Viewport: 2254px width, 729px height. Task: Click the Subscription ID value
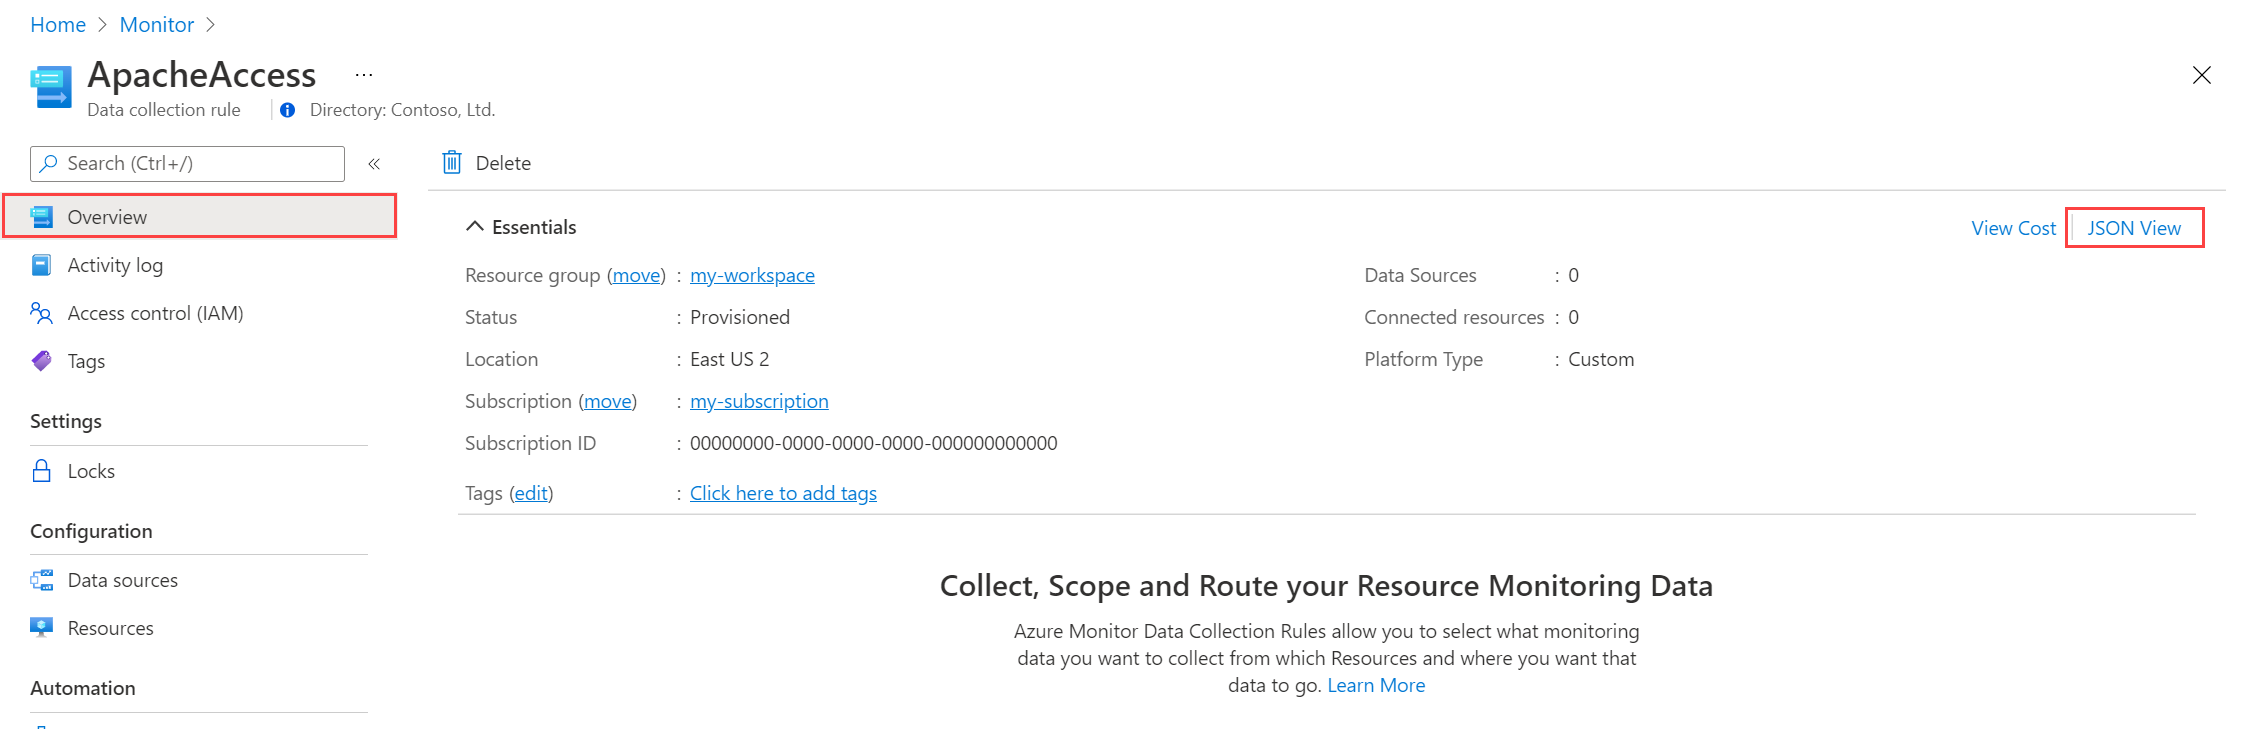873,443
